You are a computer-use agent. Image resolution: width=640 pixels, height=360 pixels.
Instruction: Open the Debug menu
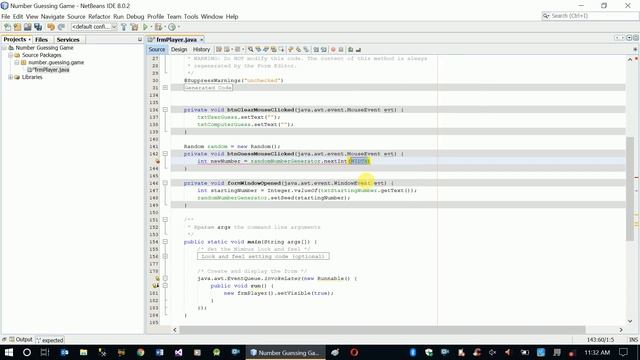(135, 17)
